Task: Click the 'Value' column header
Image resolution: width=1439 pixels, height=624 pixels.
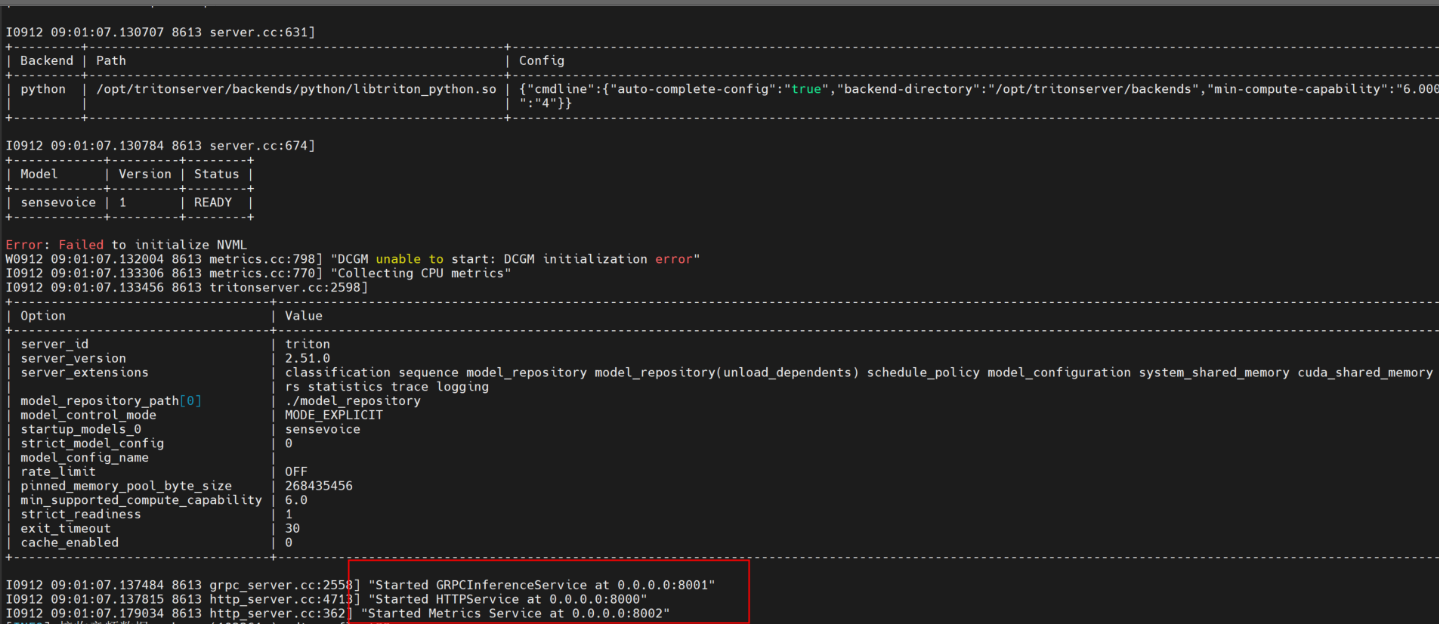Action: pos(303,316)
